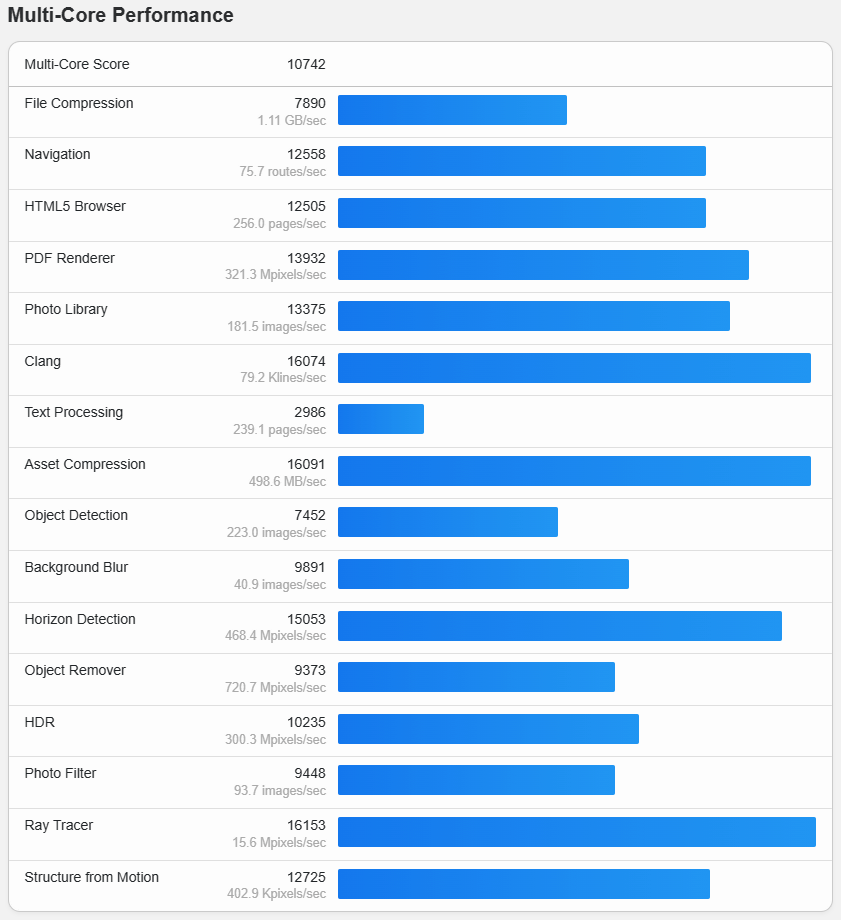Click the short Text Processing bar

(x=381, y=419)
